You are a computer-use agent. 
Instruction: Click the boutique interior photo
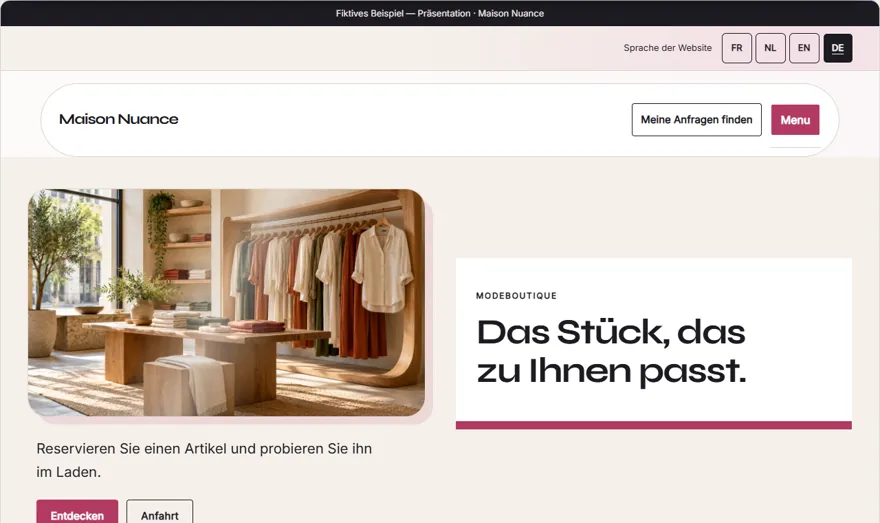(x=226, y=302)
